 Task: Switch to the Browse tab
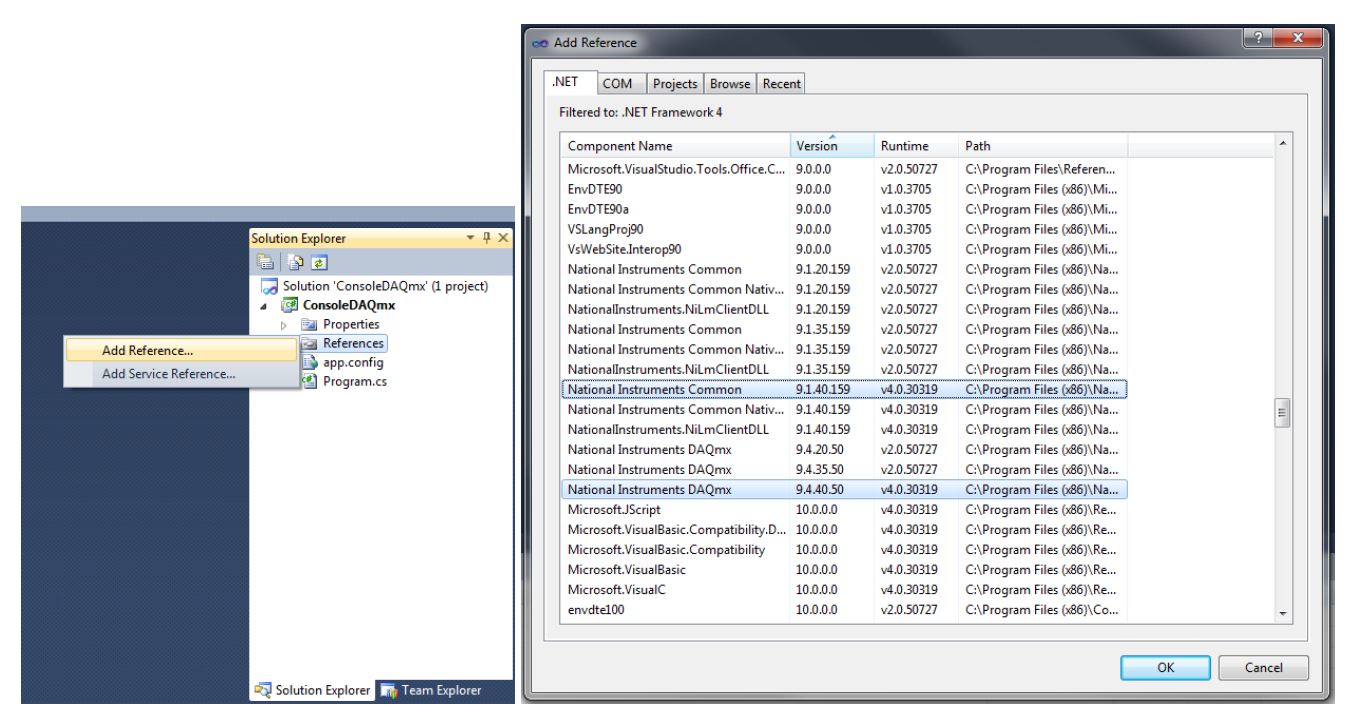[730, 84]
